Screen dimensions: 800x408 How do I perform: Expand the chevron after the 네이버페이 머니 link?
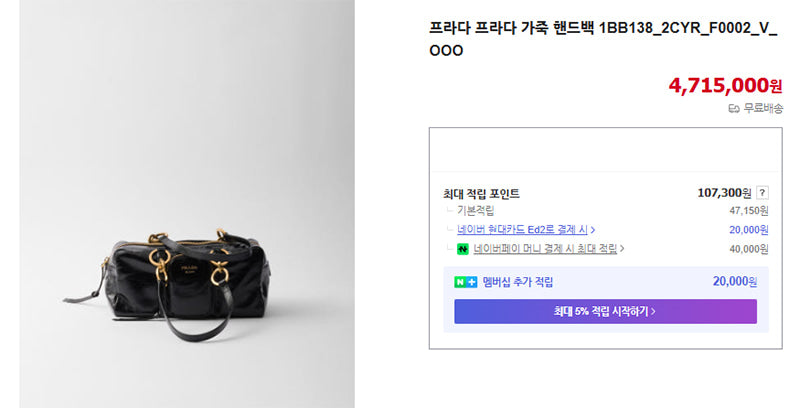(x=622, y=249)
